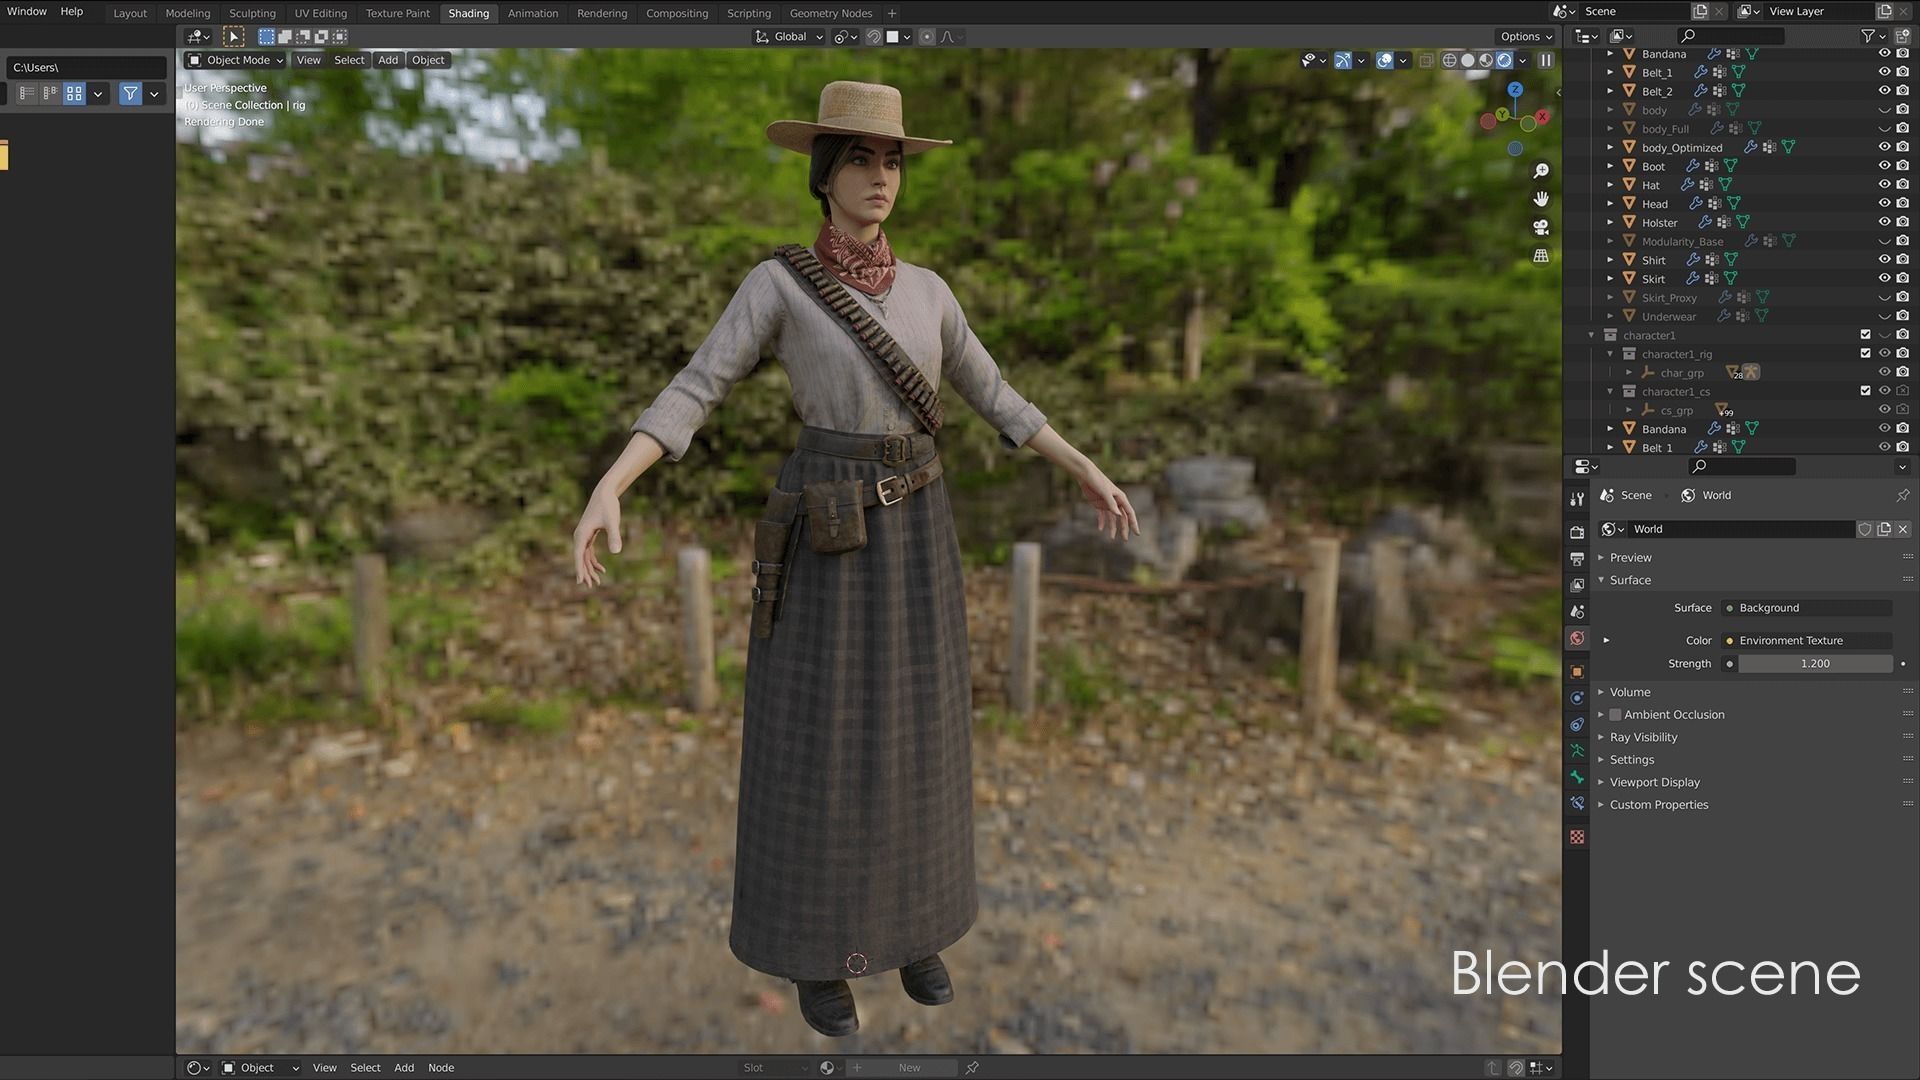The image size is (1920, 1080).
Task: Switch to the Geometry Nodes workspace tab
Action: [831, 13]
